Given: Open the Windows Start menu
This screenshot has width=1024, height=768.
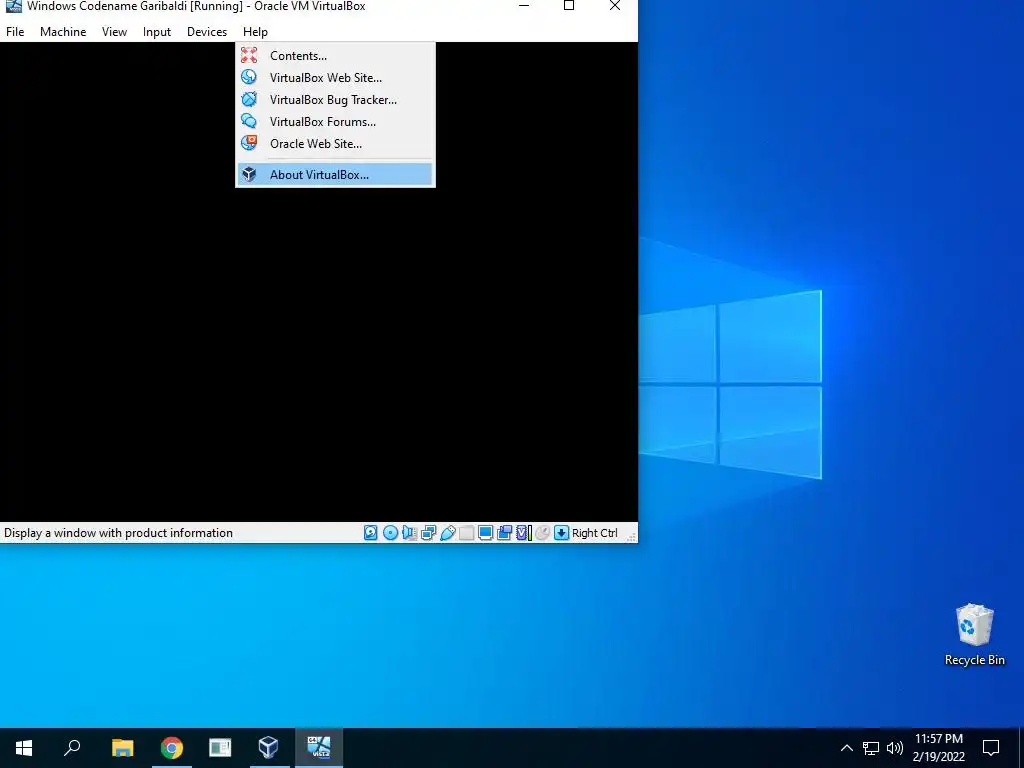Looking at the screenshot, I should [24, 747].
